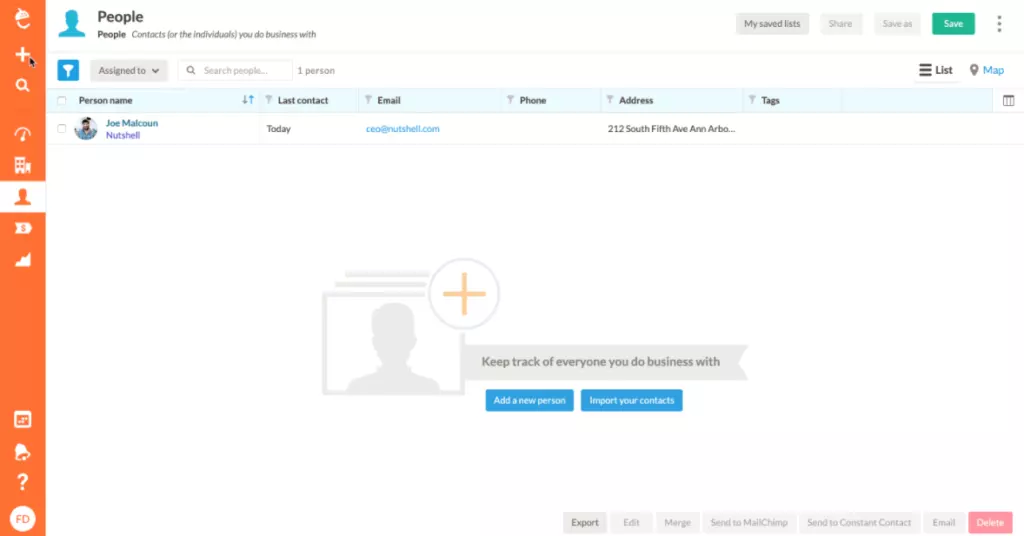Toggle sort order arrows on Person name
1024x536 pixels.
click(248, 100)
